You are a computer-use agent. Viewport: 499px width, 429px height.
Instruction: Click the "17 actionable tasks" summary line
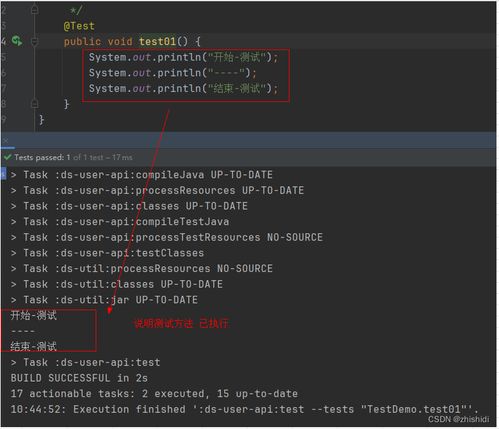[154, 394]
